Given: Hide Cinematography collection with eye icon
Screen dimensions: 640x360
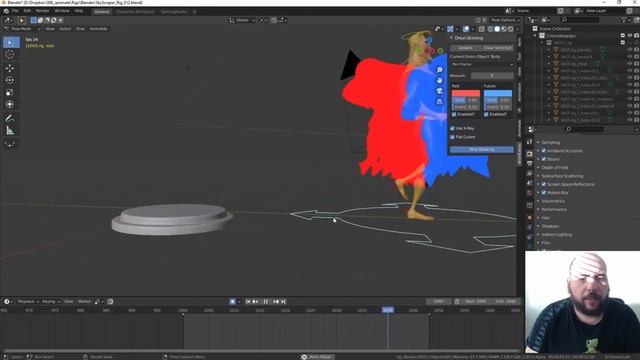Looking at the screenshot, I should pyautogui.click(x=630, y=36).
